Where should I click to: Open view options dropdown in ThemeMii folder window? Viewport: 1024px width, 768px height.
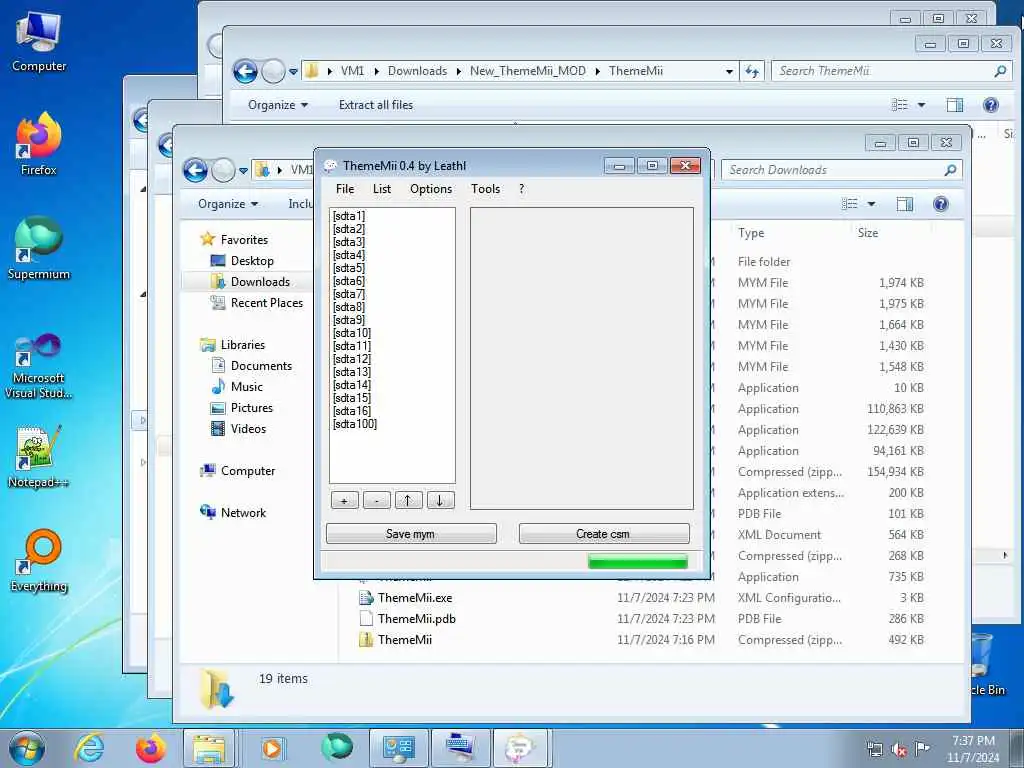click(x=921, y=105)
